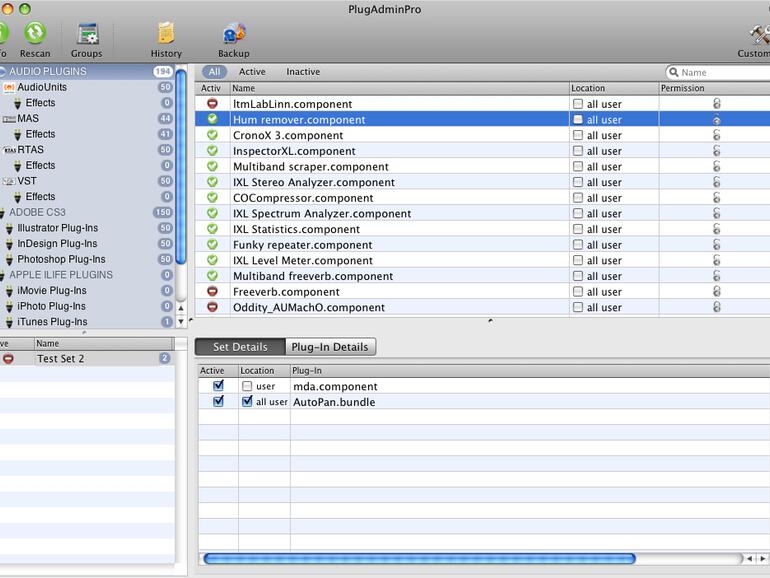
Task: Click the red status icon for Freeverb.component
Action: click(x=212, y=292)
